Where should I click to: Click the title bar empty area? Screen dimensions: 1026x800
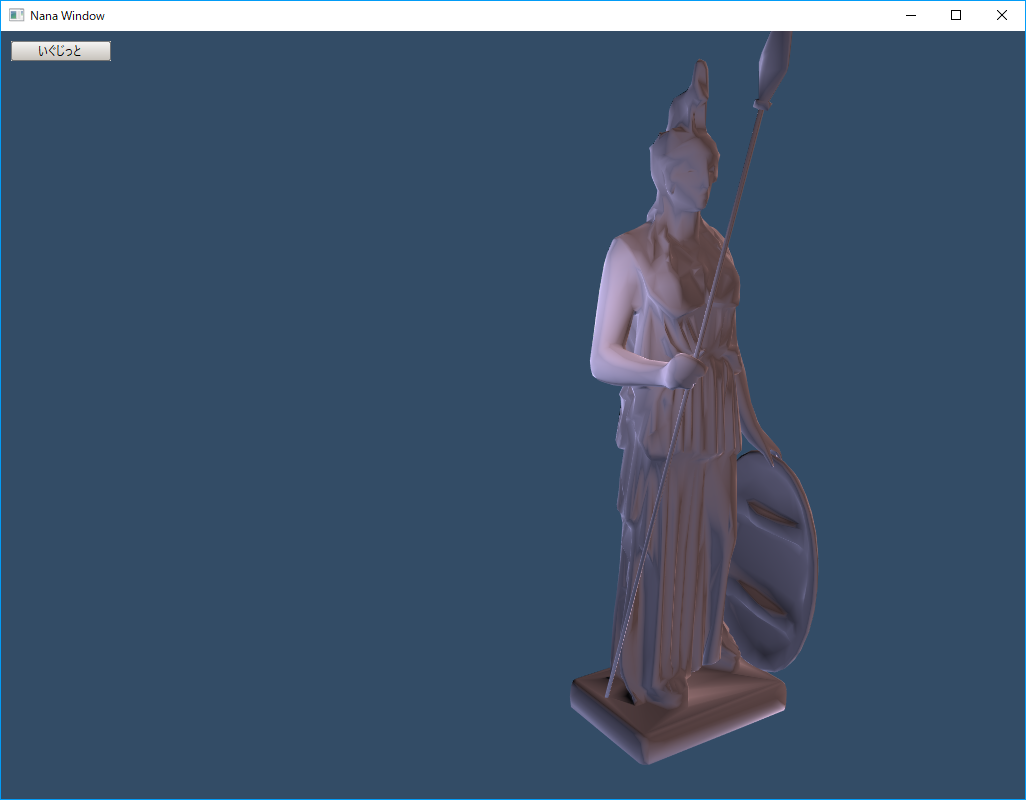point(500,15)
